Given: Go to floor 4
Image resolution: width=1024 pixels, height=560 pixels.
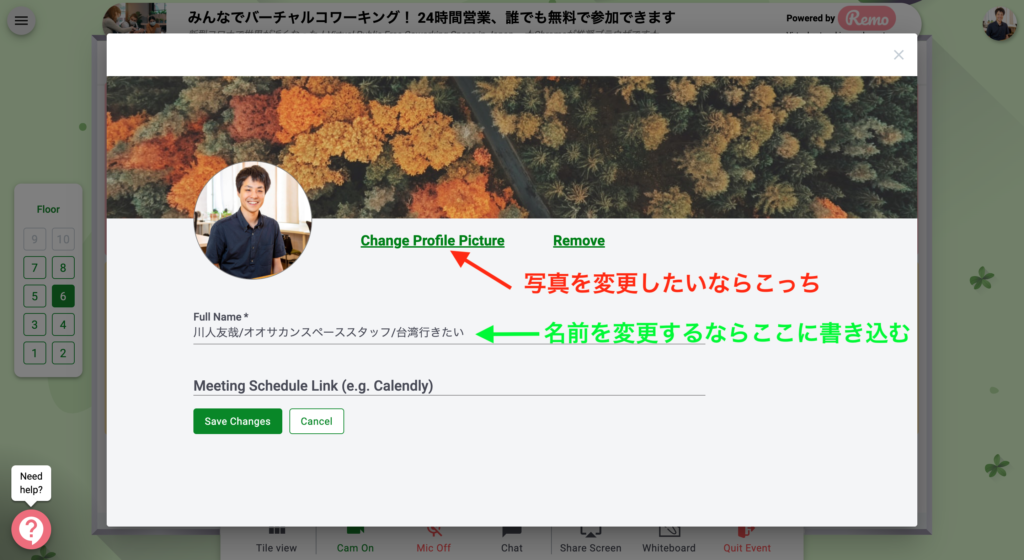Looking at the screenshot, I should [x=63, y=324].
